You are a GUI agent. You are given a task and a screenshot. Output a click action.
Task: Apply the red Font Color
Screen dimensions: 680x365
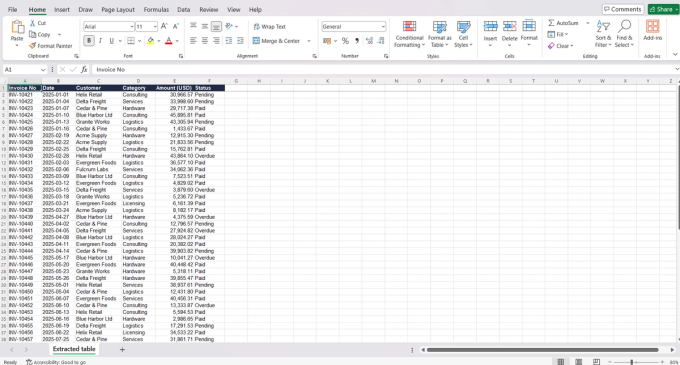169,41
